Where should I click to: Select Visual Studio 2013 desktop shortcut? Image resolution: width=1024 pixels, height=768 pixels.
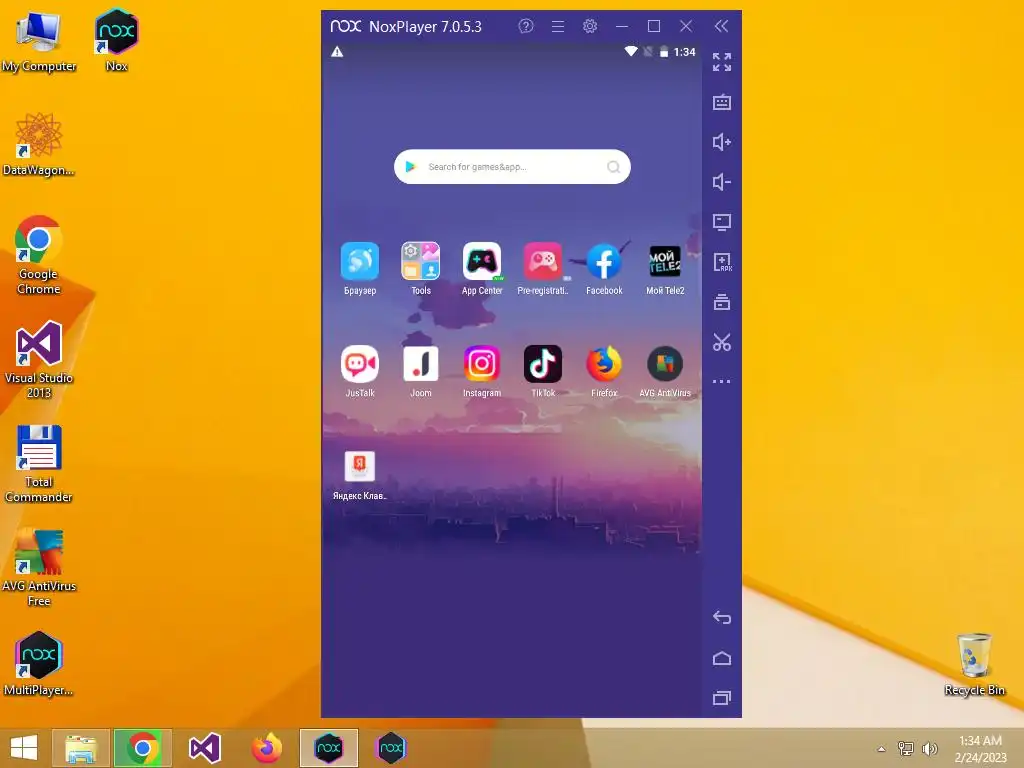(x=39, y=359)
